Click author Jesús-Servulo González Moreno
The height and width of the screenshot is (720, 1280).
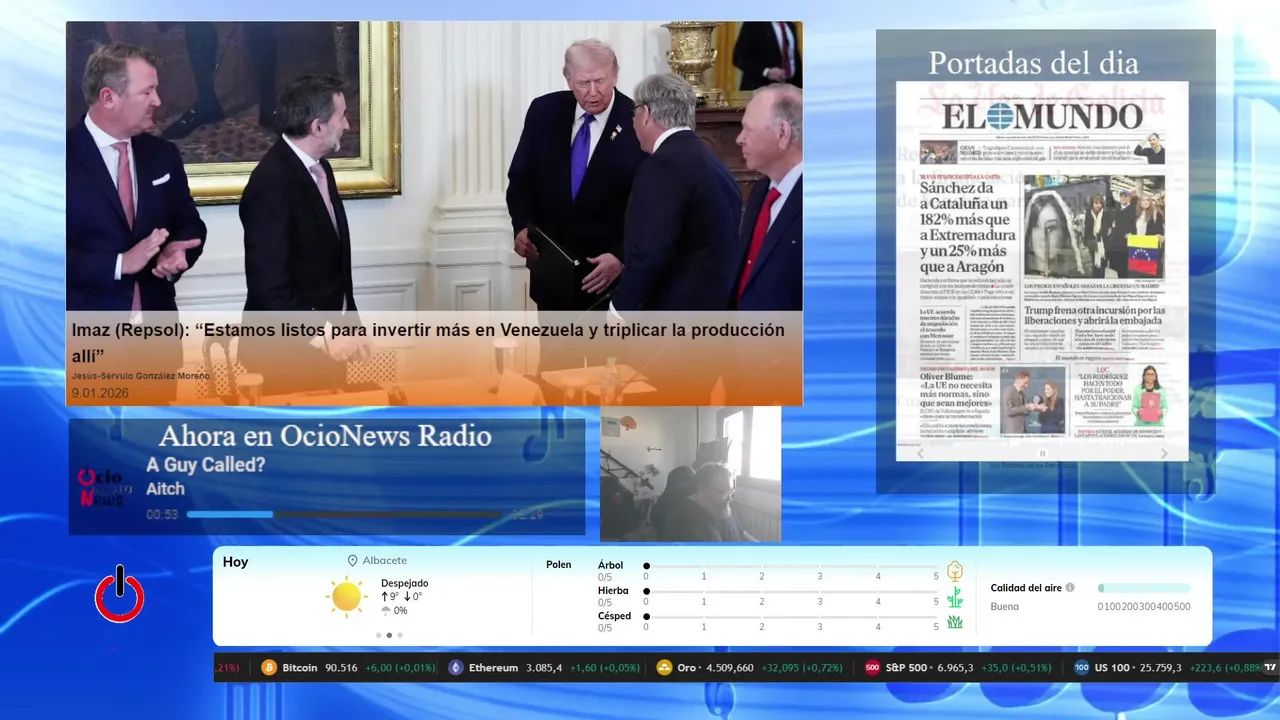(x=141, y=376)
